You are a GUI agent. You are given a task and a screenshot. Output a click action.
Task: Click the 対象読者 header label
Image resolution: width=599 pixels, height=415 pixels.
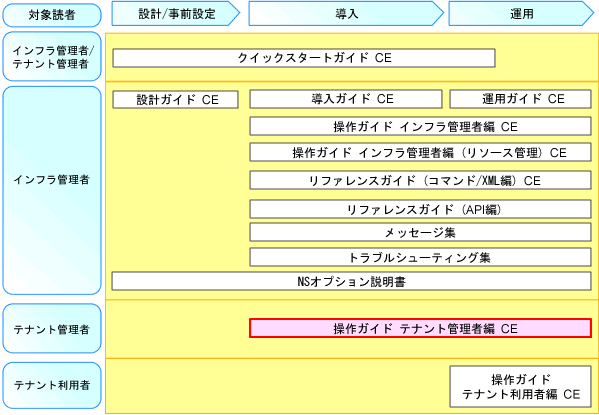(x=52, y=15)
